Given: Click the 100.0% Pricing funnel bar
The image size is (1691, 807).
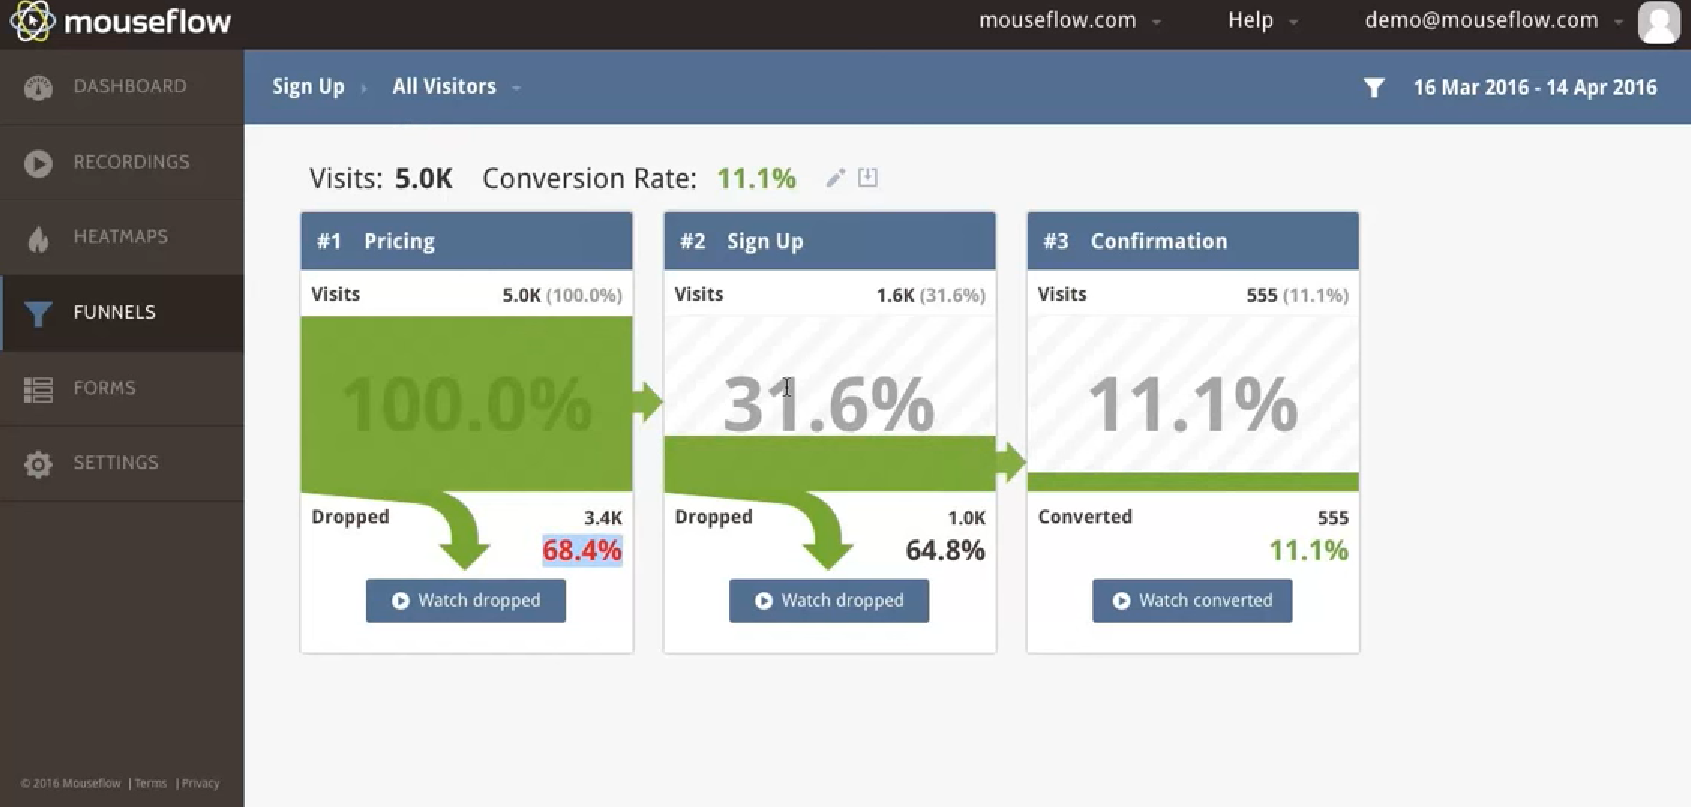Looking at the screenshot, I should [x=467, y=404].
